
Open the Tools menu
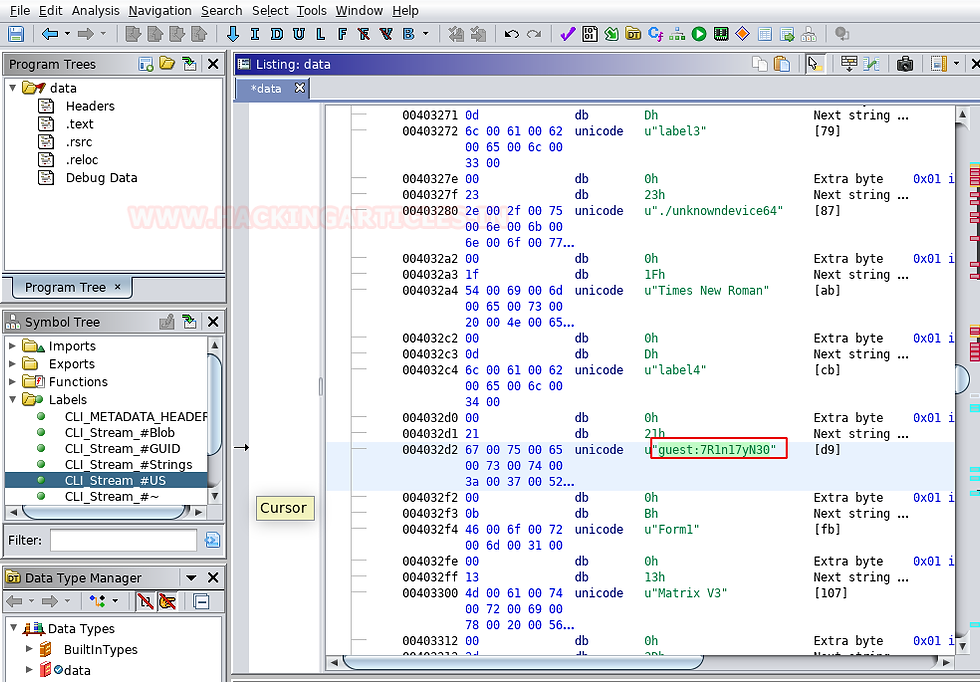tap(311, 11)
